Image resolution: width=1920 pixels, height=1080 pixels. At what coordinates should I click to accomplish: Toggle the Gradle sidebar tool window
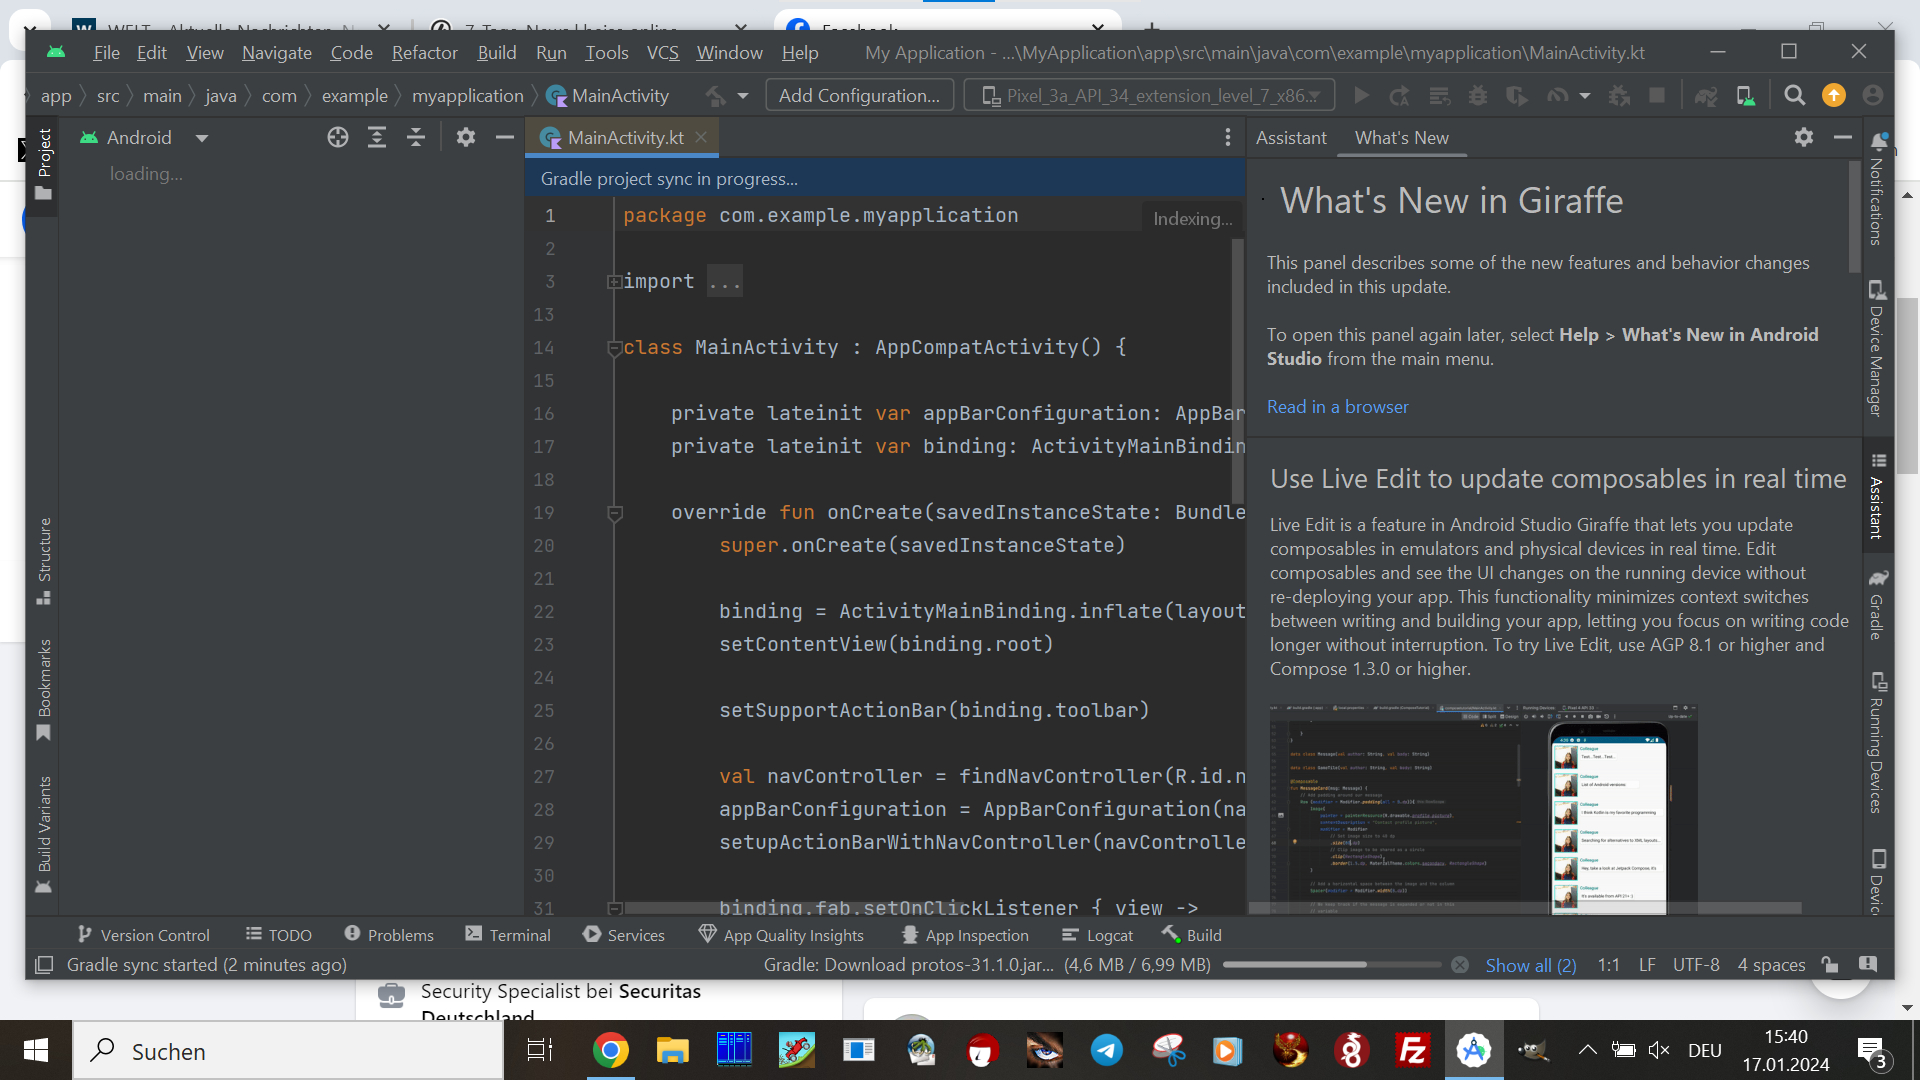(x=1877, y=606)
